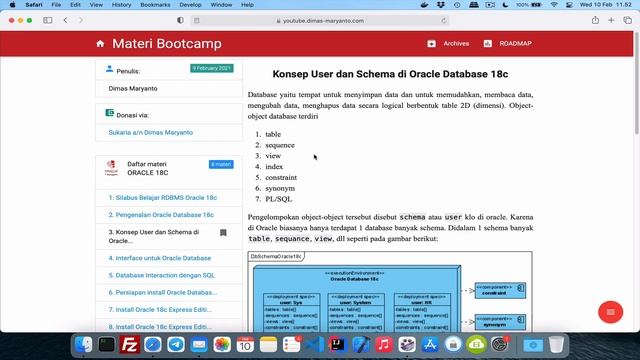Open Xcode from the dock
The height and width of the screenshot is (360, 640).
tap(361, 345)
